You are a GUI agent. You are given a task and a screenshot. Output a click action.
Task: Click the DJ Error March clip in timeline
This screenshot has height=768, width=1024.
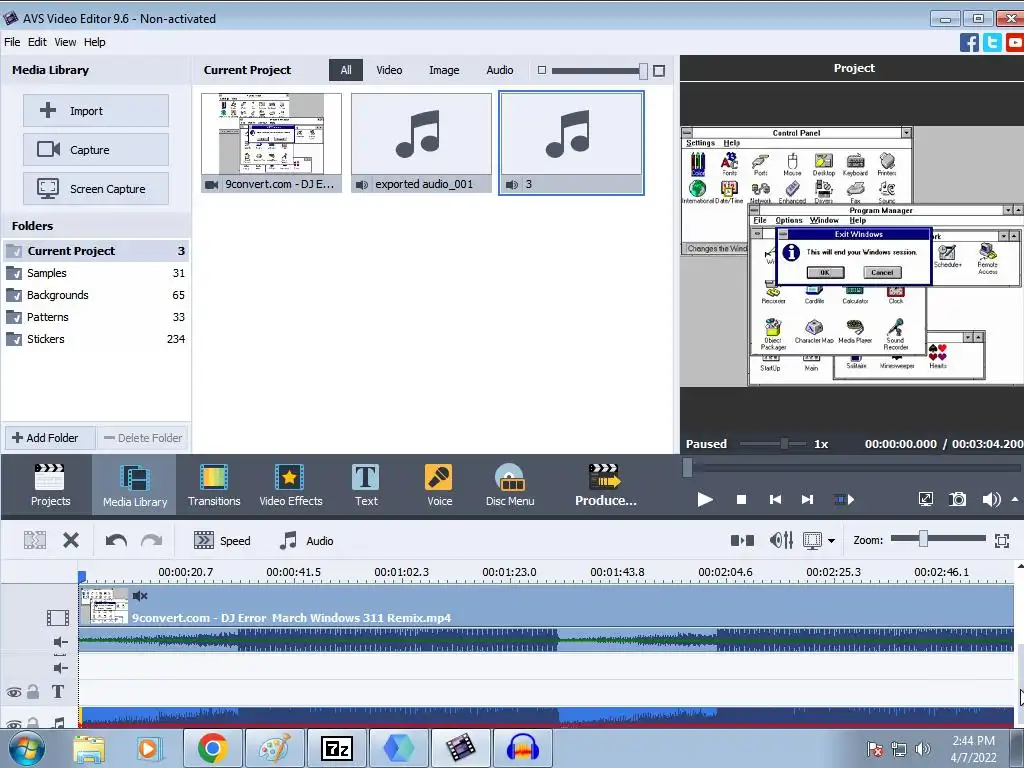(546, 606)
